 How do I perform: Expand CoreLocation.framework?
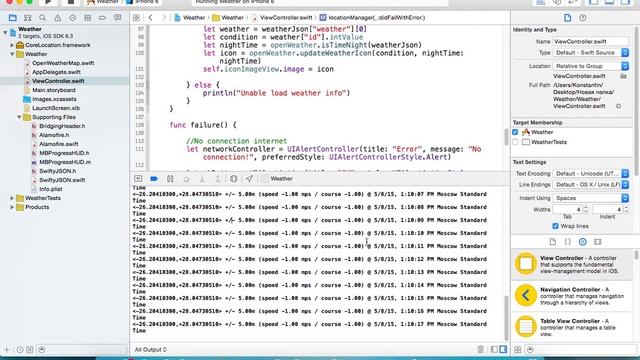tap(12, 45)
